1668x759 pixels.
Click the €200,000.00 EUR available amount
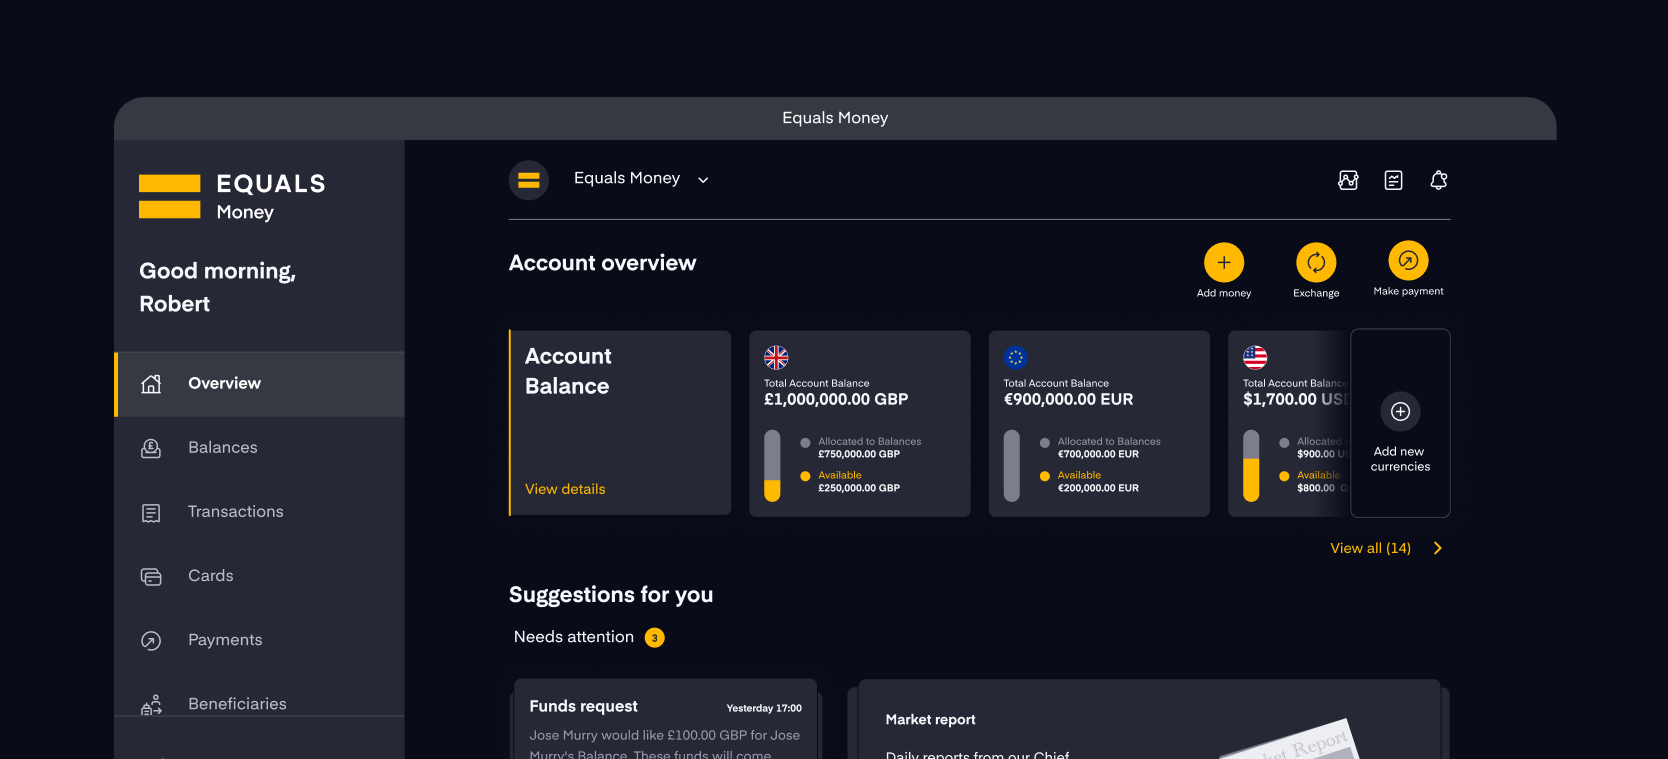pyautogui.click(x=1098, y=488)
